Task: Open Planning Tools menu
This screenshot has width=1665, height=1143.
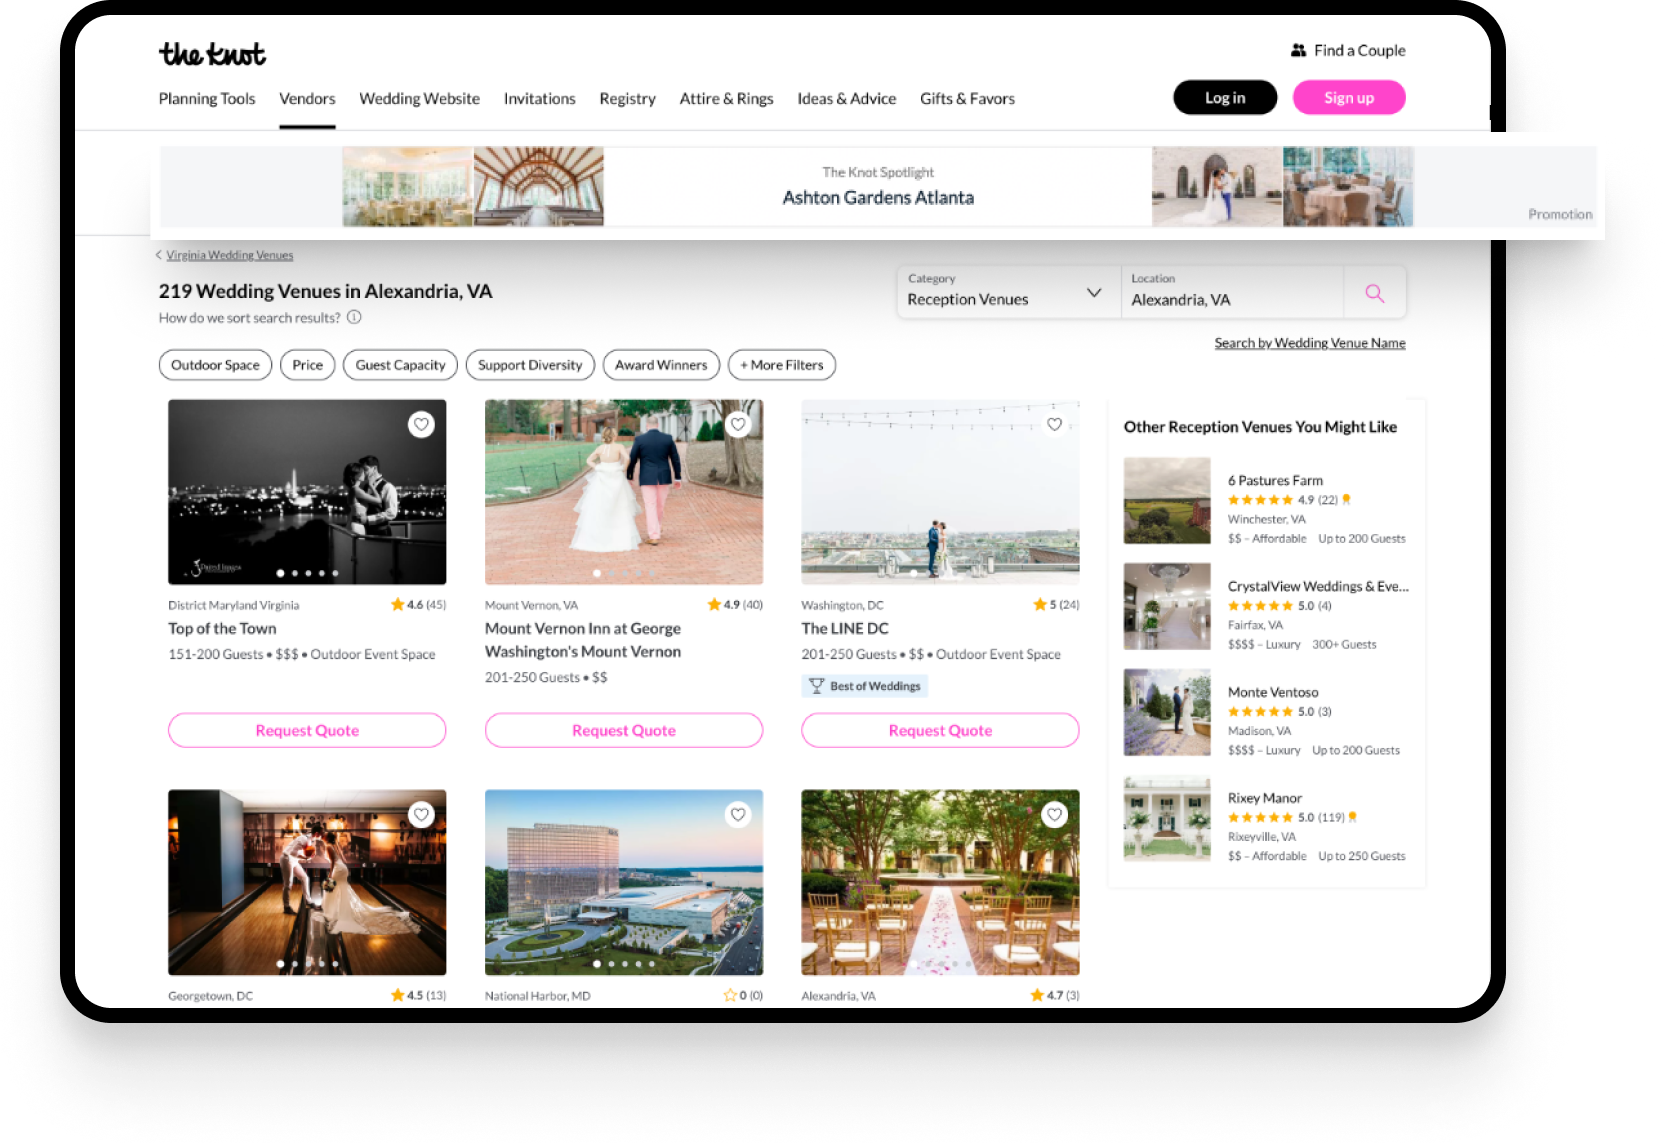Action: pyautogui.click(x=207, y=98)
